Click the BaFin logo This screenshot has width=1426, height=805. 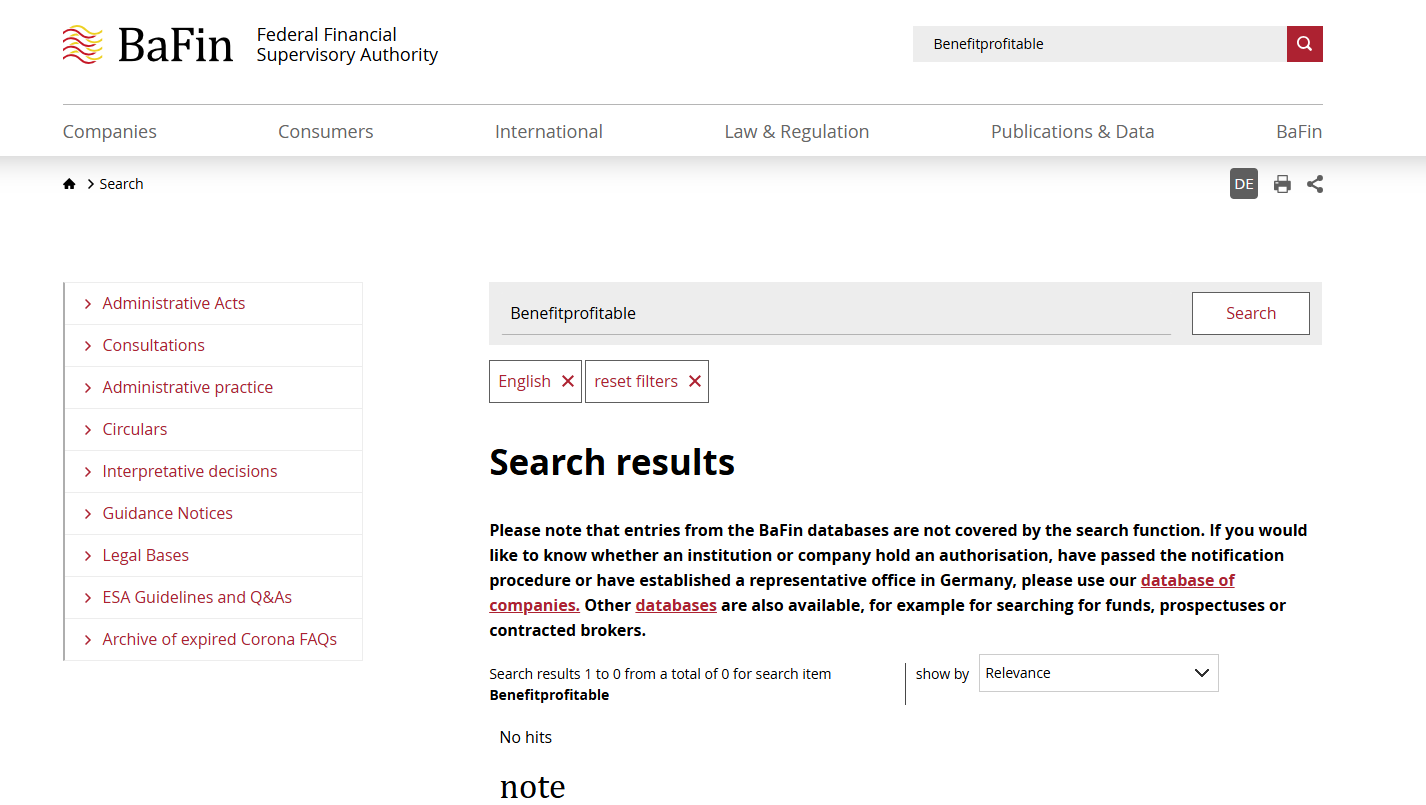148,45
